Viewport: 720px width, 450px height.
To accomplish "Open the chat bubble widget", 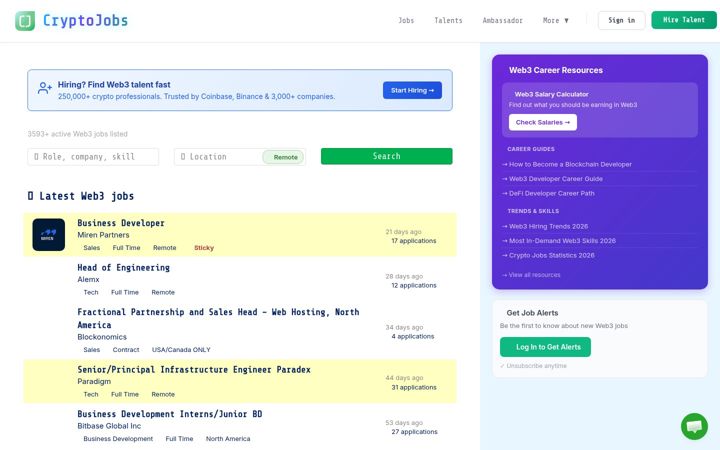I will point(694,426).
